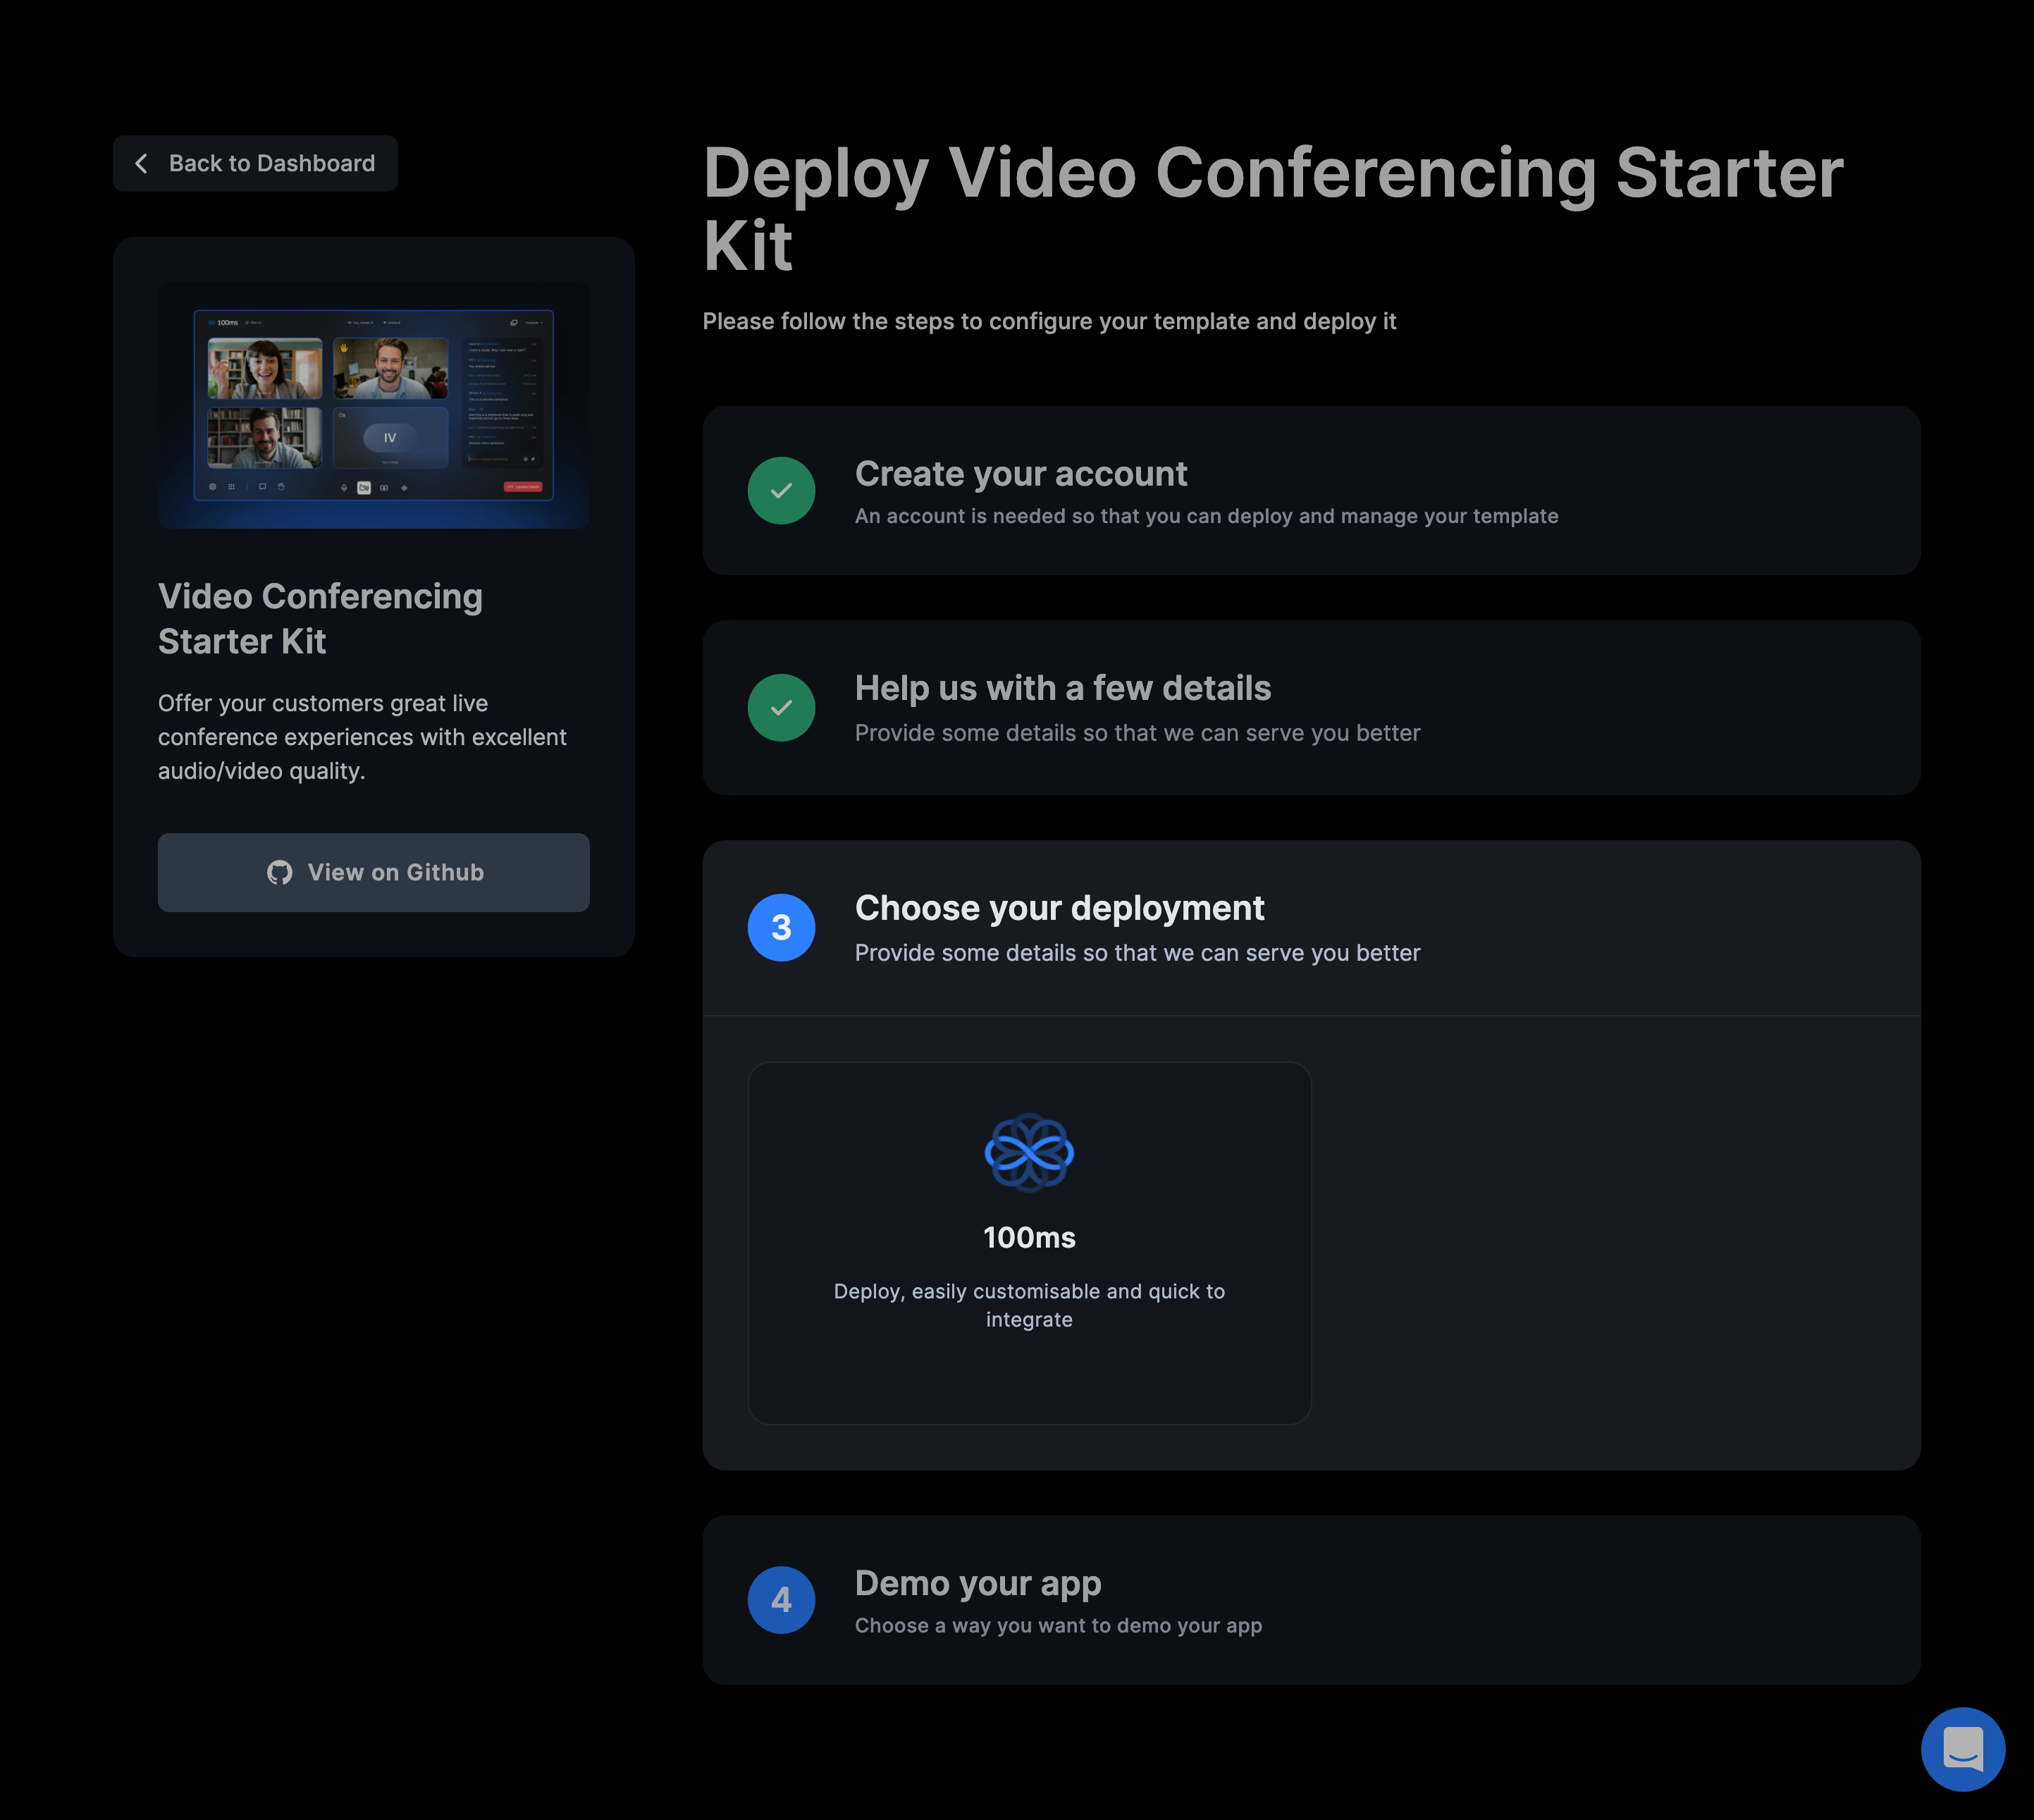The width and height of the screenshot is (2034, 1820).
Task: Click the video conferencing preview thumbnail
Action: (373, 405)
